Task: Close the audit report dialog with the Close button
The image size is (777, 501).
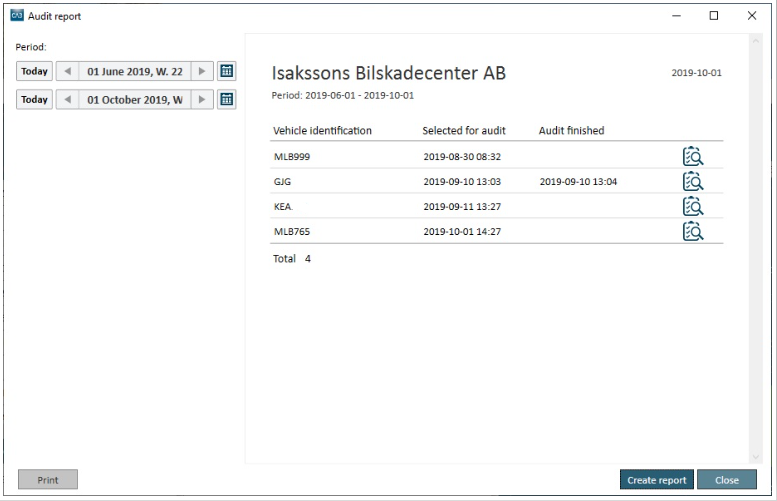Action: pos(727,480)
